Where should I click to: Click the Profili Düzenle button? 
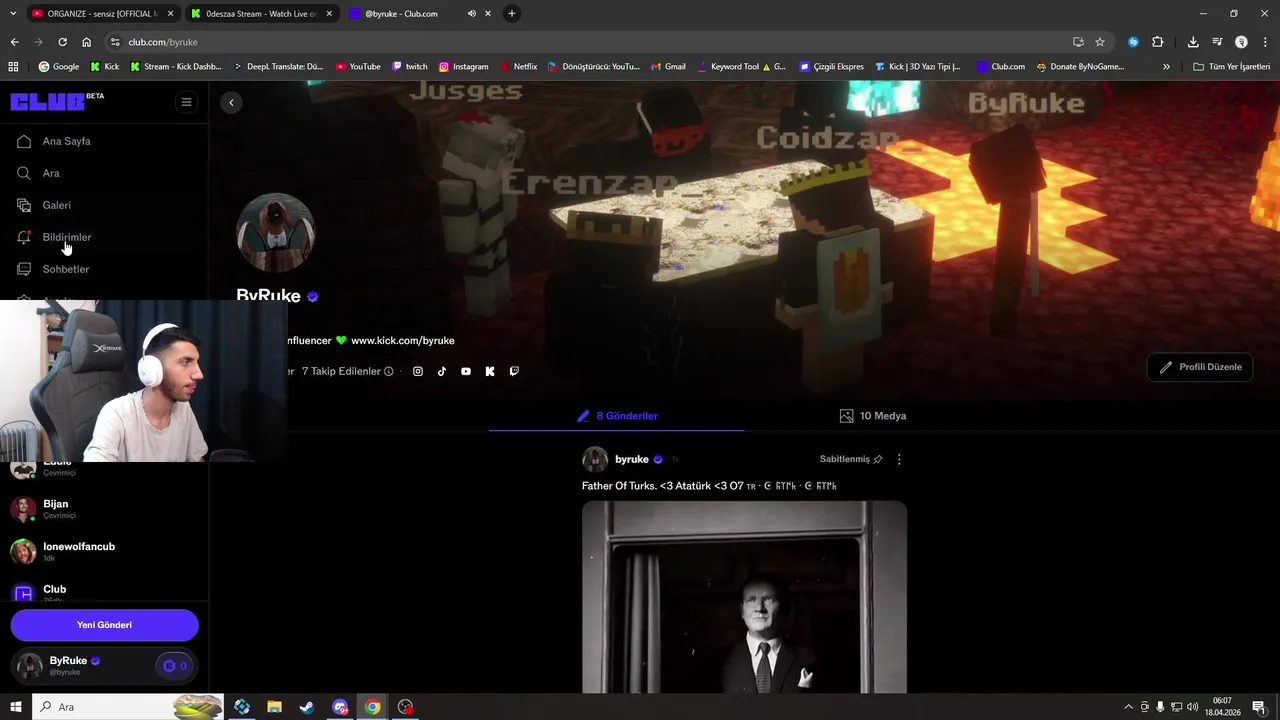coord(1200,367)
